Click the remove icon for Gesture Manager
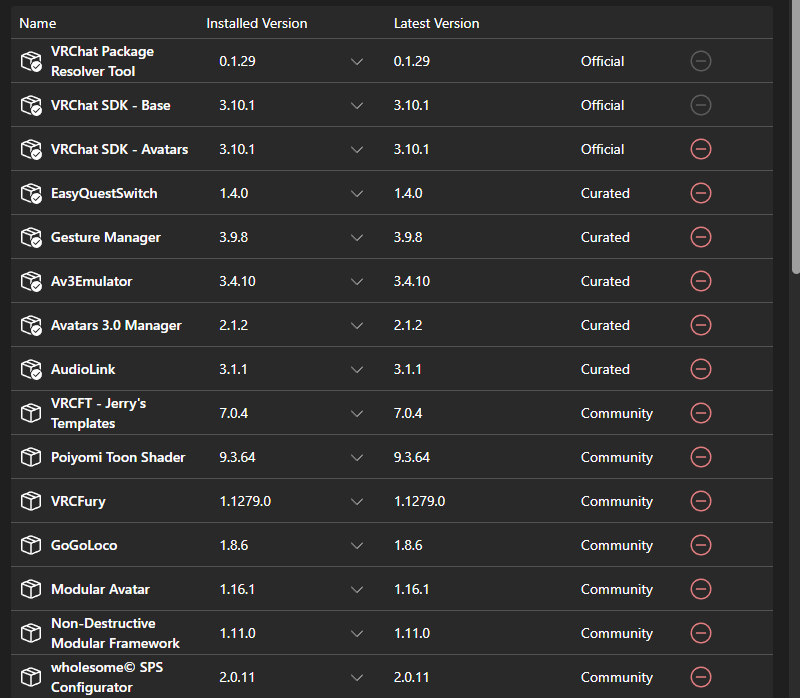 coord(701,237)
